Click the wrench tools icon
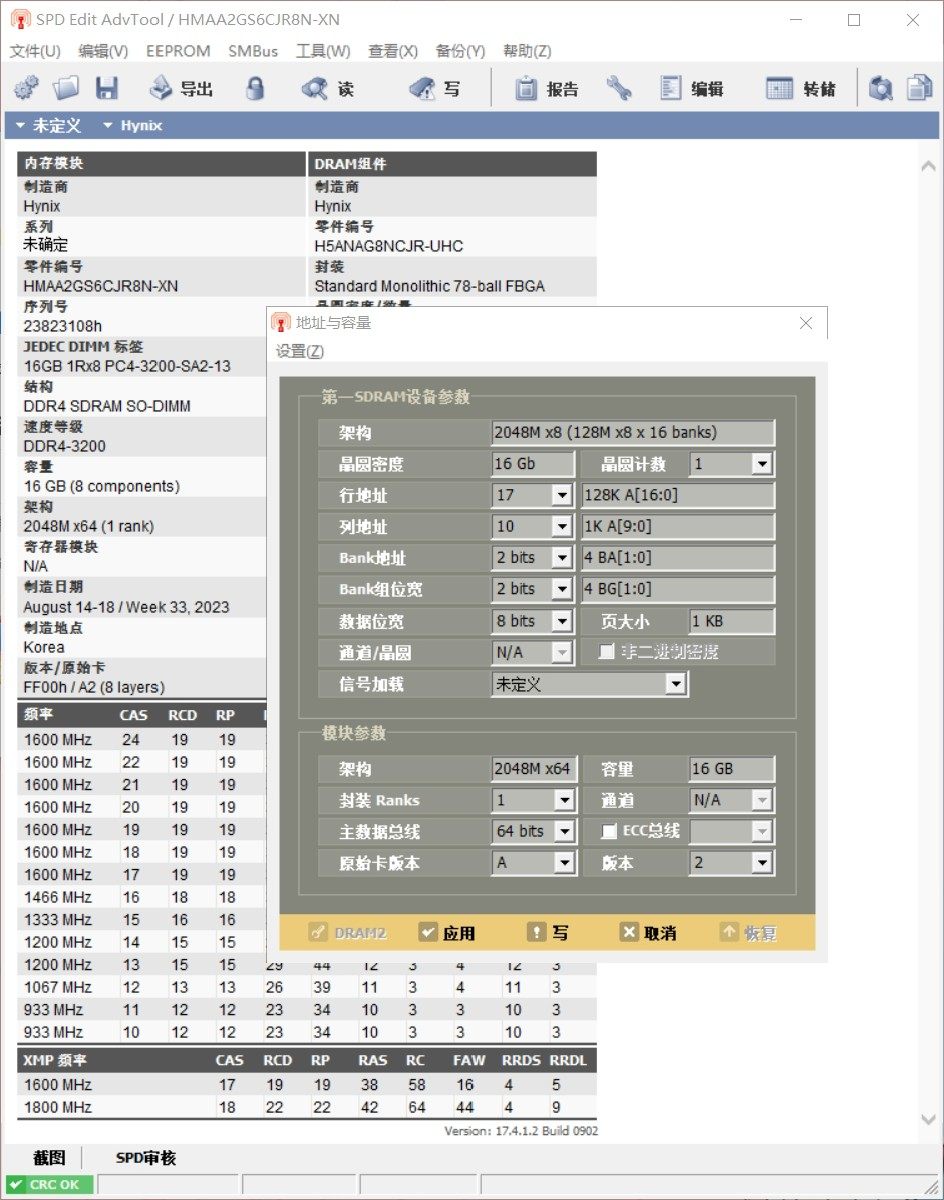 (619, 88)
